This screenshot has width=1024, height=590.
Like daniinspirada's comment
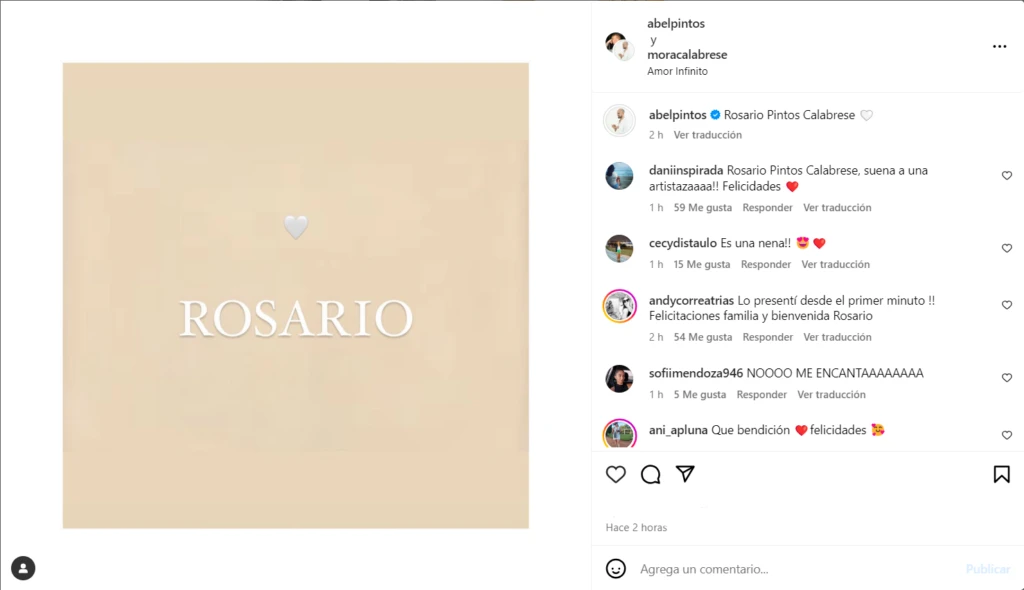(x=1006, y=176)
